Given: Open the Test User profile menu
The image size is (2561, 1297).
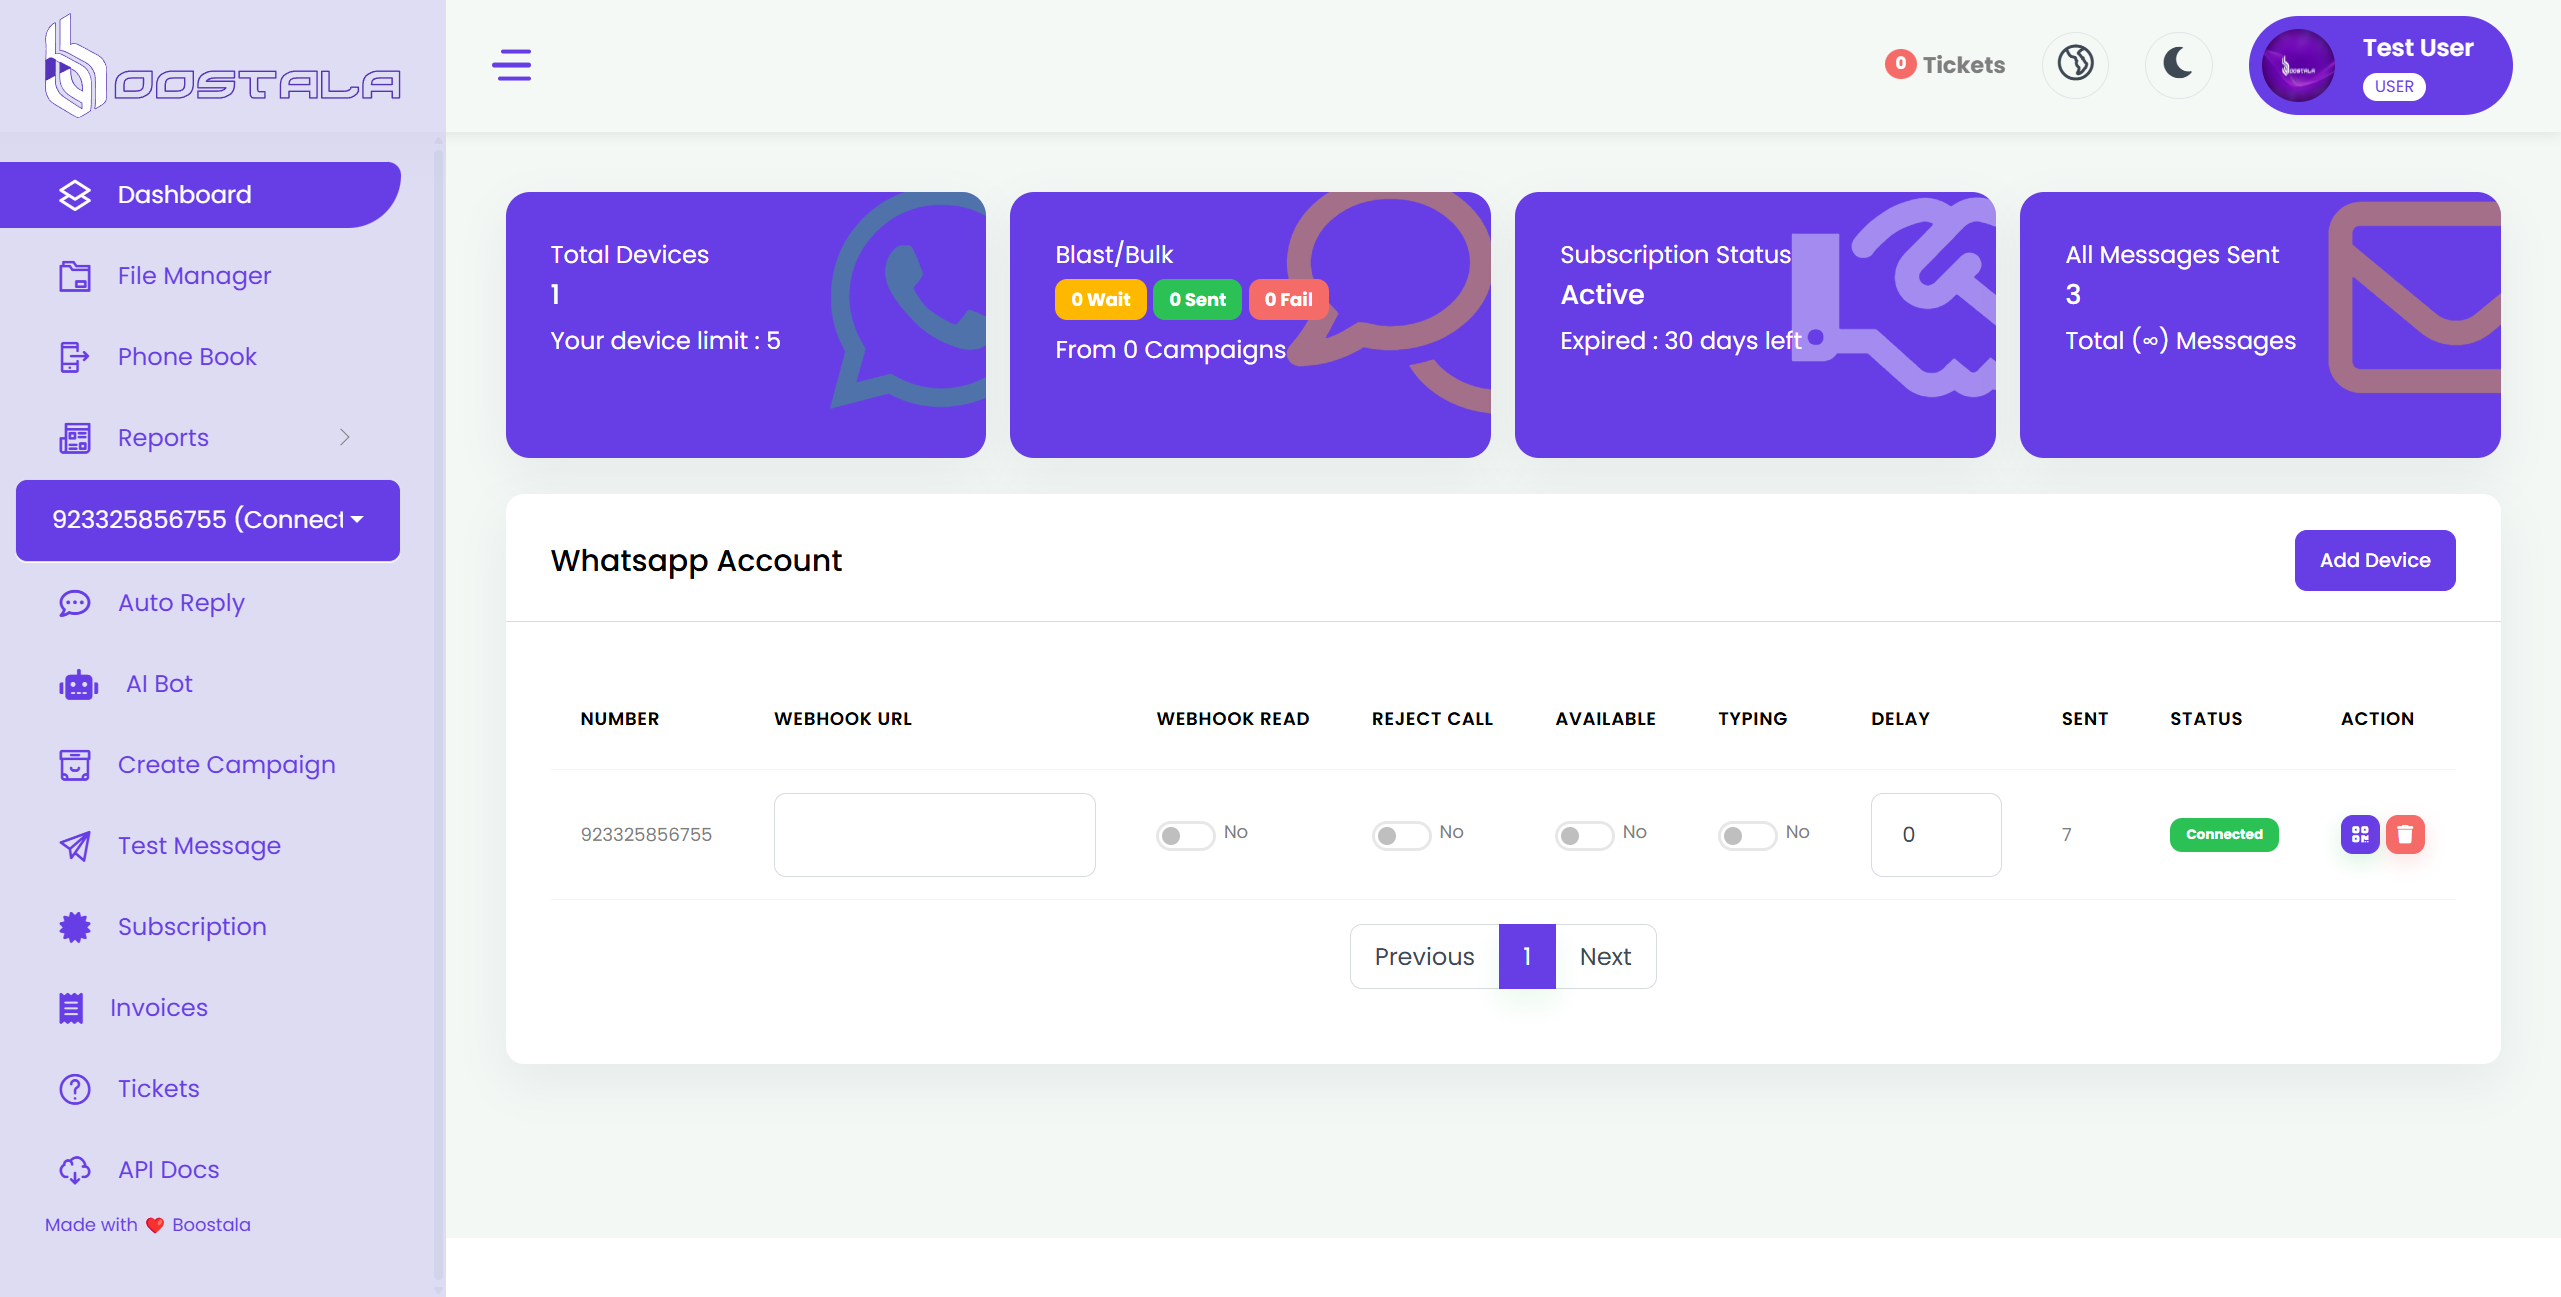Looking at the screenshot, I should point(2379,66).
